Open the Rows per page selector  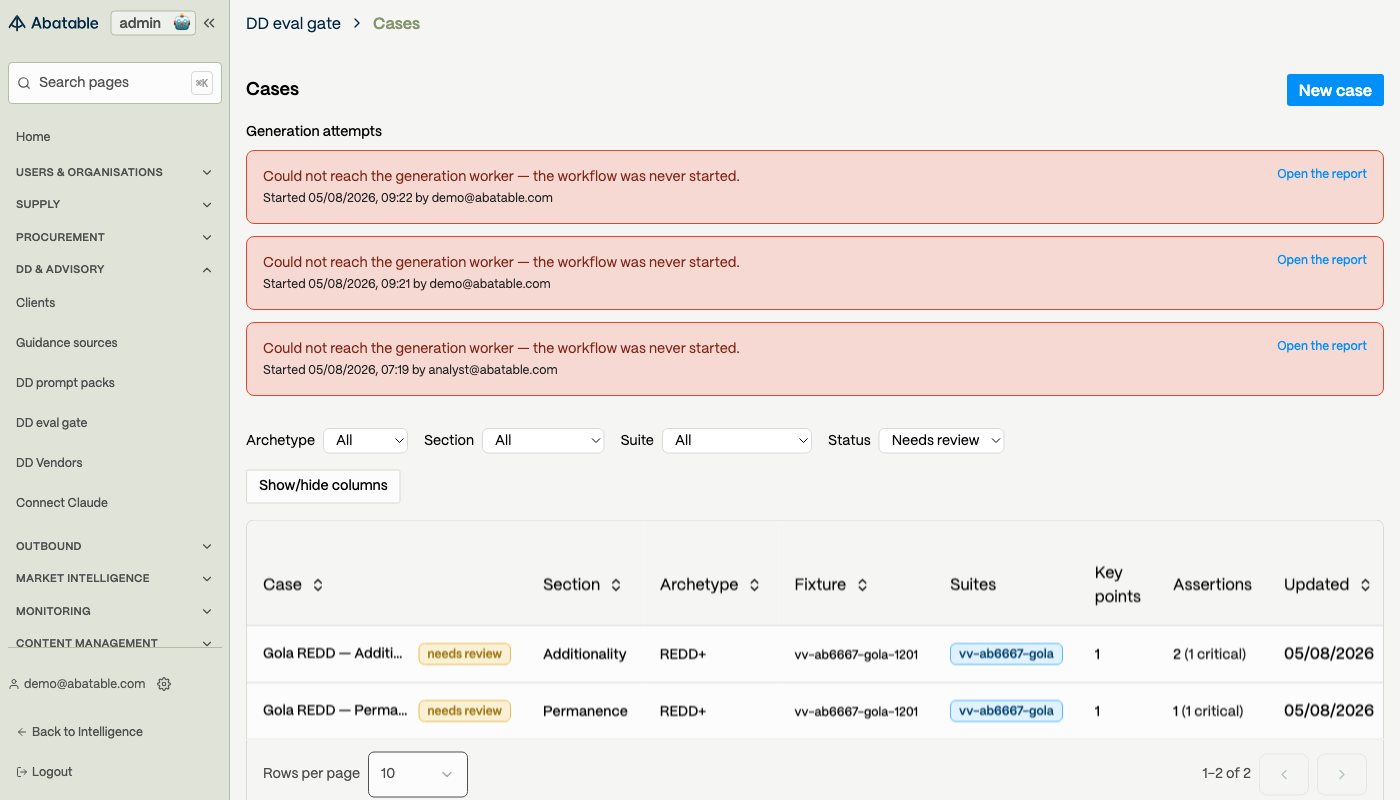click(418, 774)
